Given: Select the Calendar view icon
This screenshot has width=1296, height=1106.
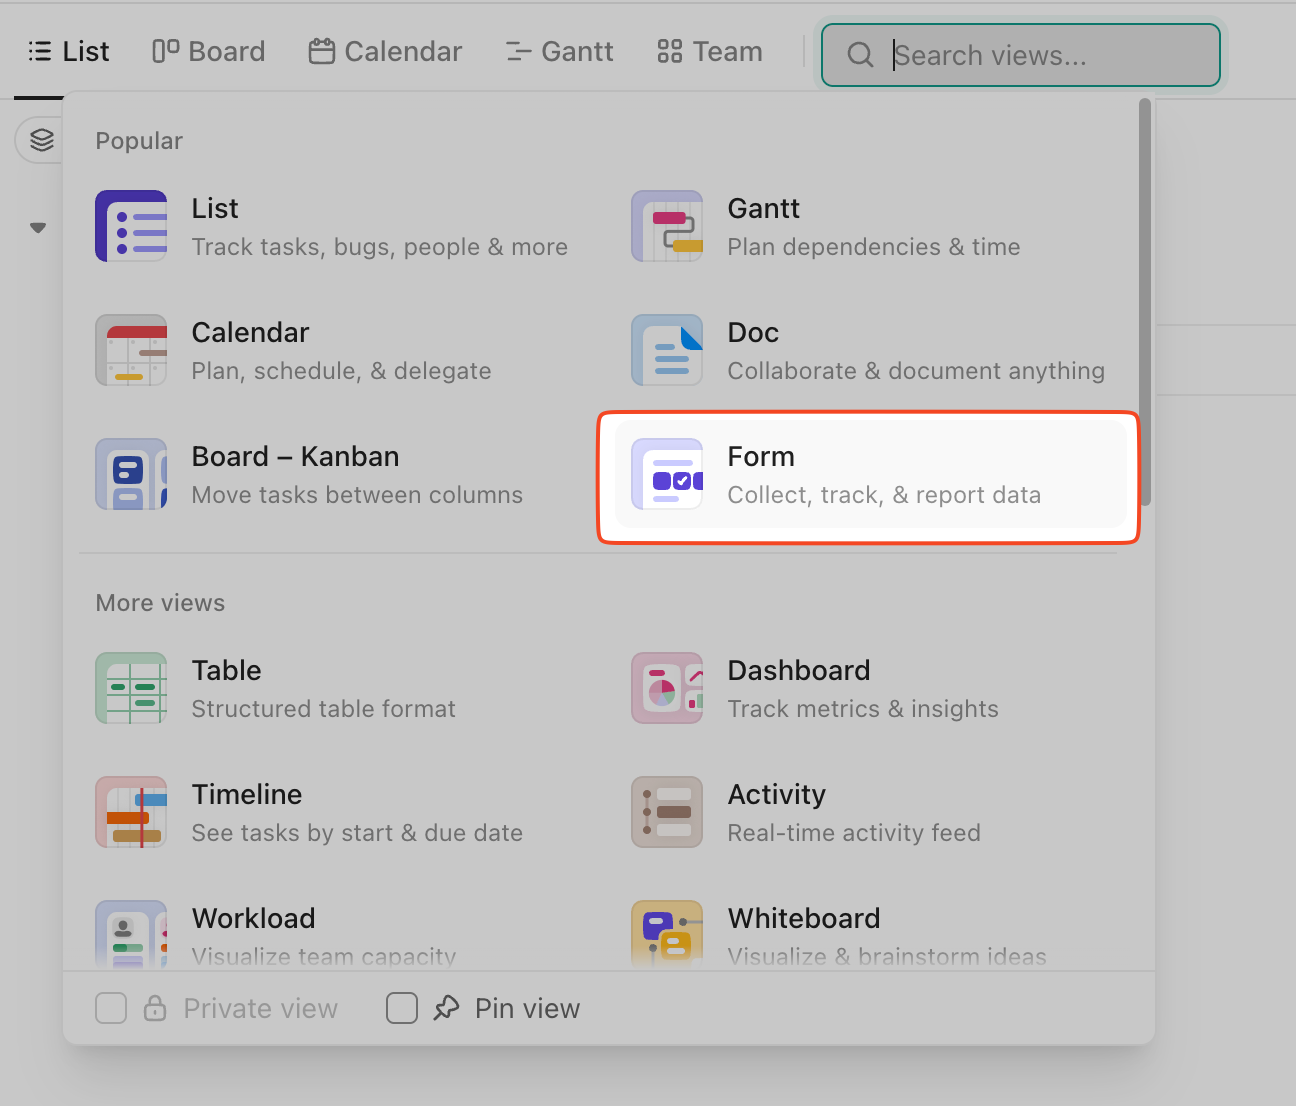Looking at the screenshot, I should [x=131, y=350].
